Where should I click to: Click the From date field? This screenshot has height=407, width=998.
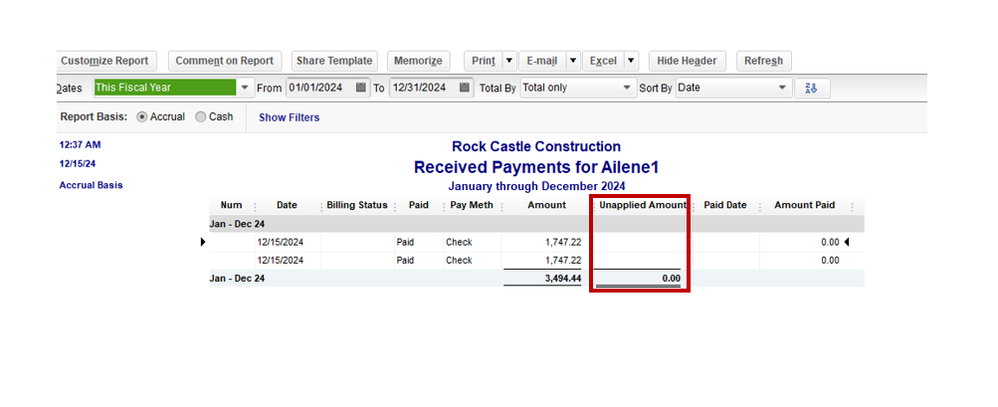point(320,88)
